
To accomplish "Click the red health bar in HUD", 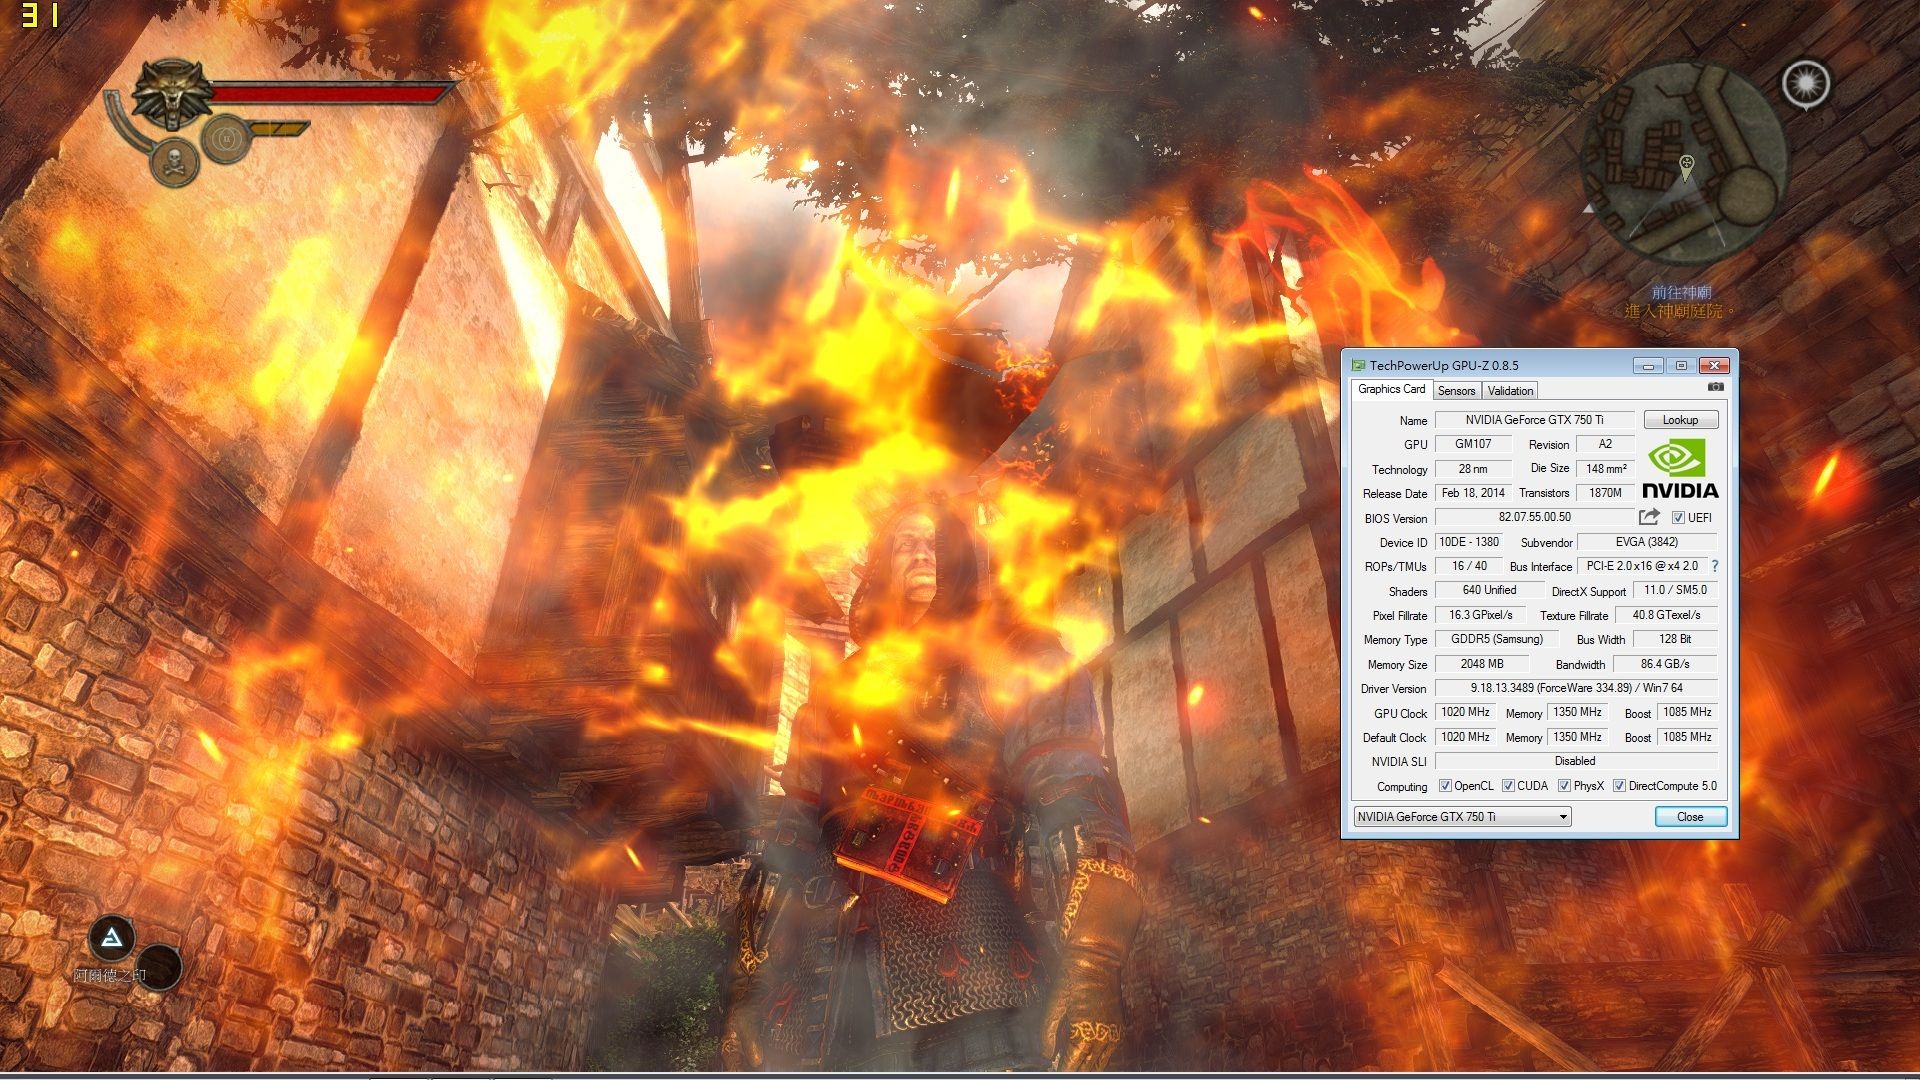I will pos(332,94).
